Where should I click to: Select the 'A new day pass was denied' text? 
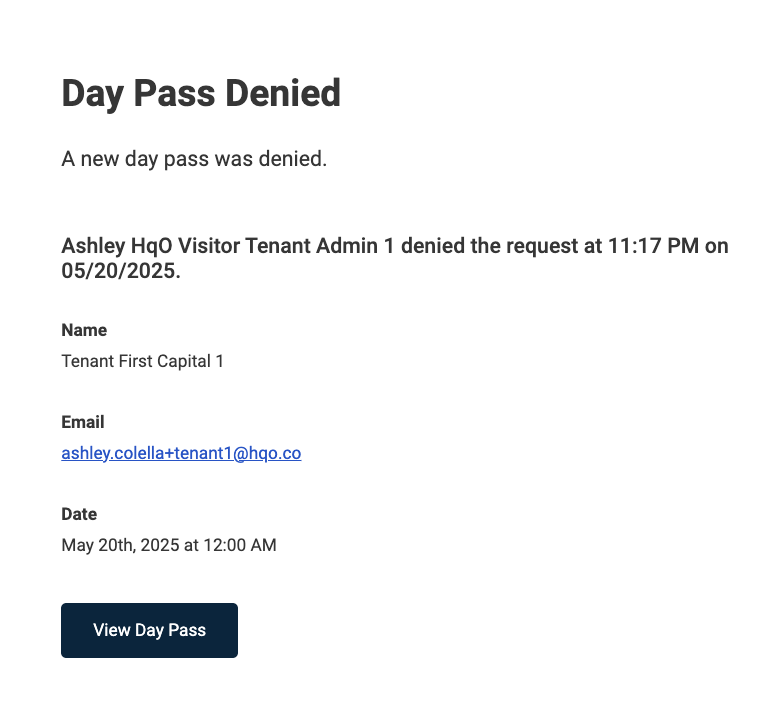coord(194,159)
